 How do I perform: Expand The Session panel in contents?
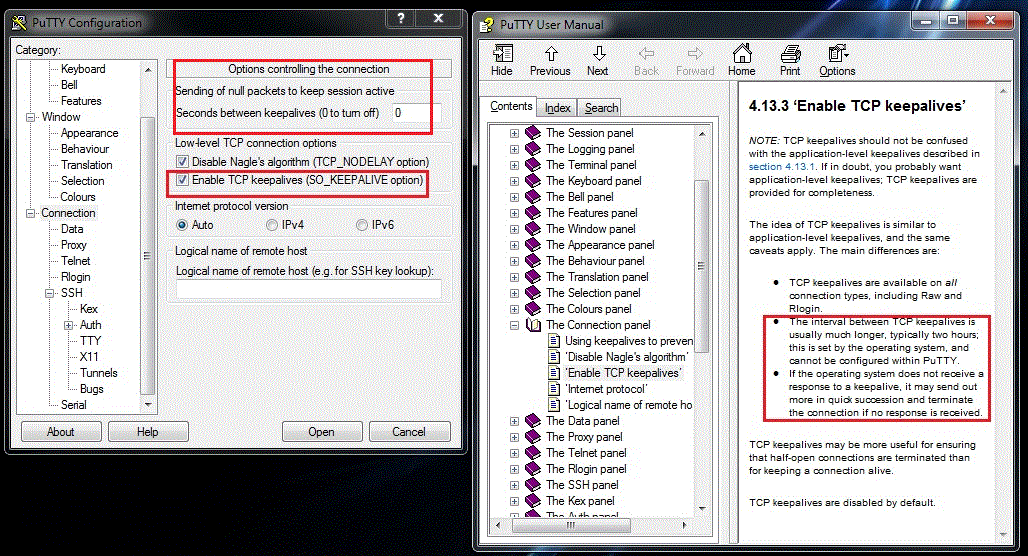pyautogui.click(x=514, y=133)
